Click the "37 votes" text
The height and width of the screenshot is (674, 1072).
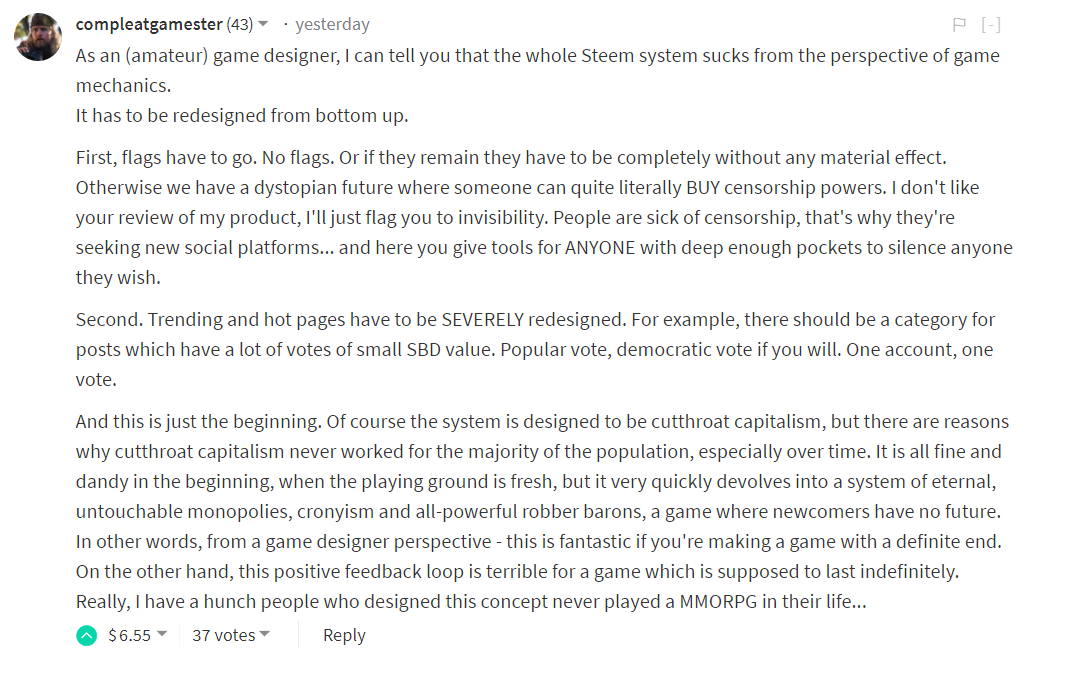[x=223, y=635]
